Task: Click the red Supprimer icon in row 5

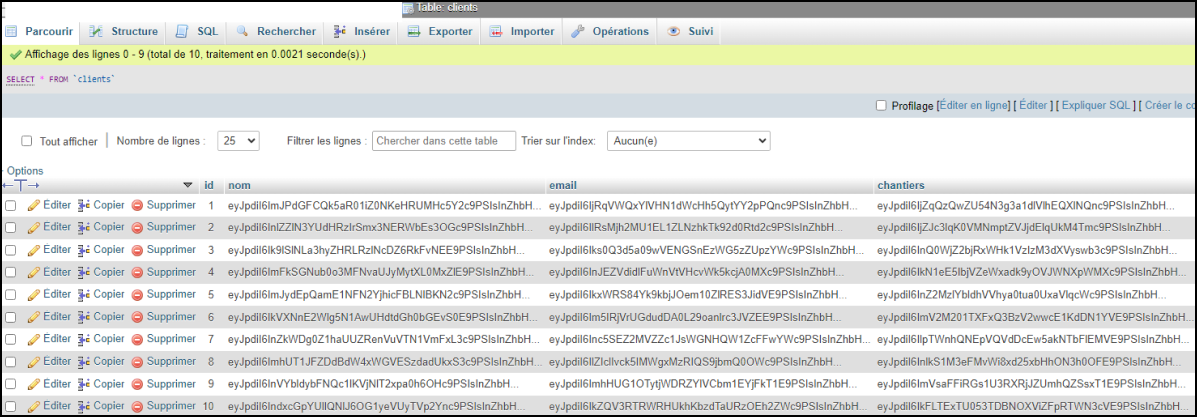Action: click(x=138, y=295)
